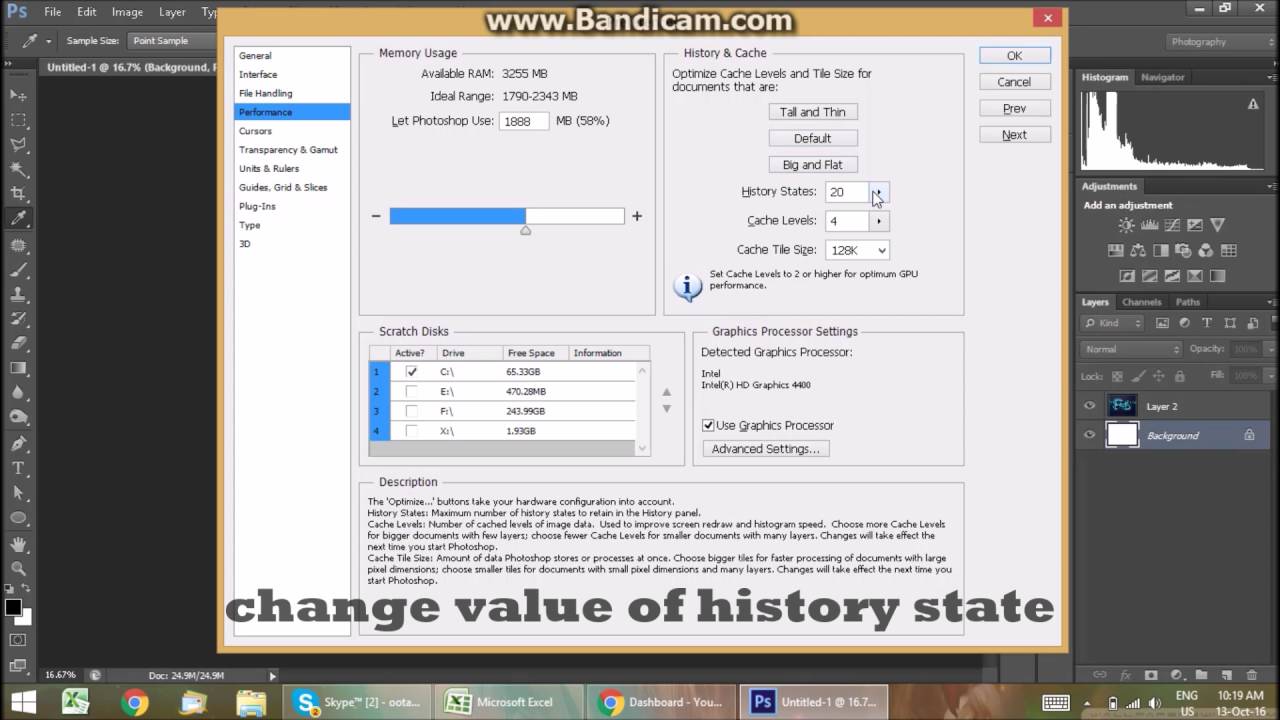Add a Curves adjustment
The image size is (1280, 720).
tap(1172, 225)
